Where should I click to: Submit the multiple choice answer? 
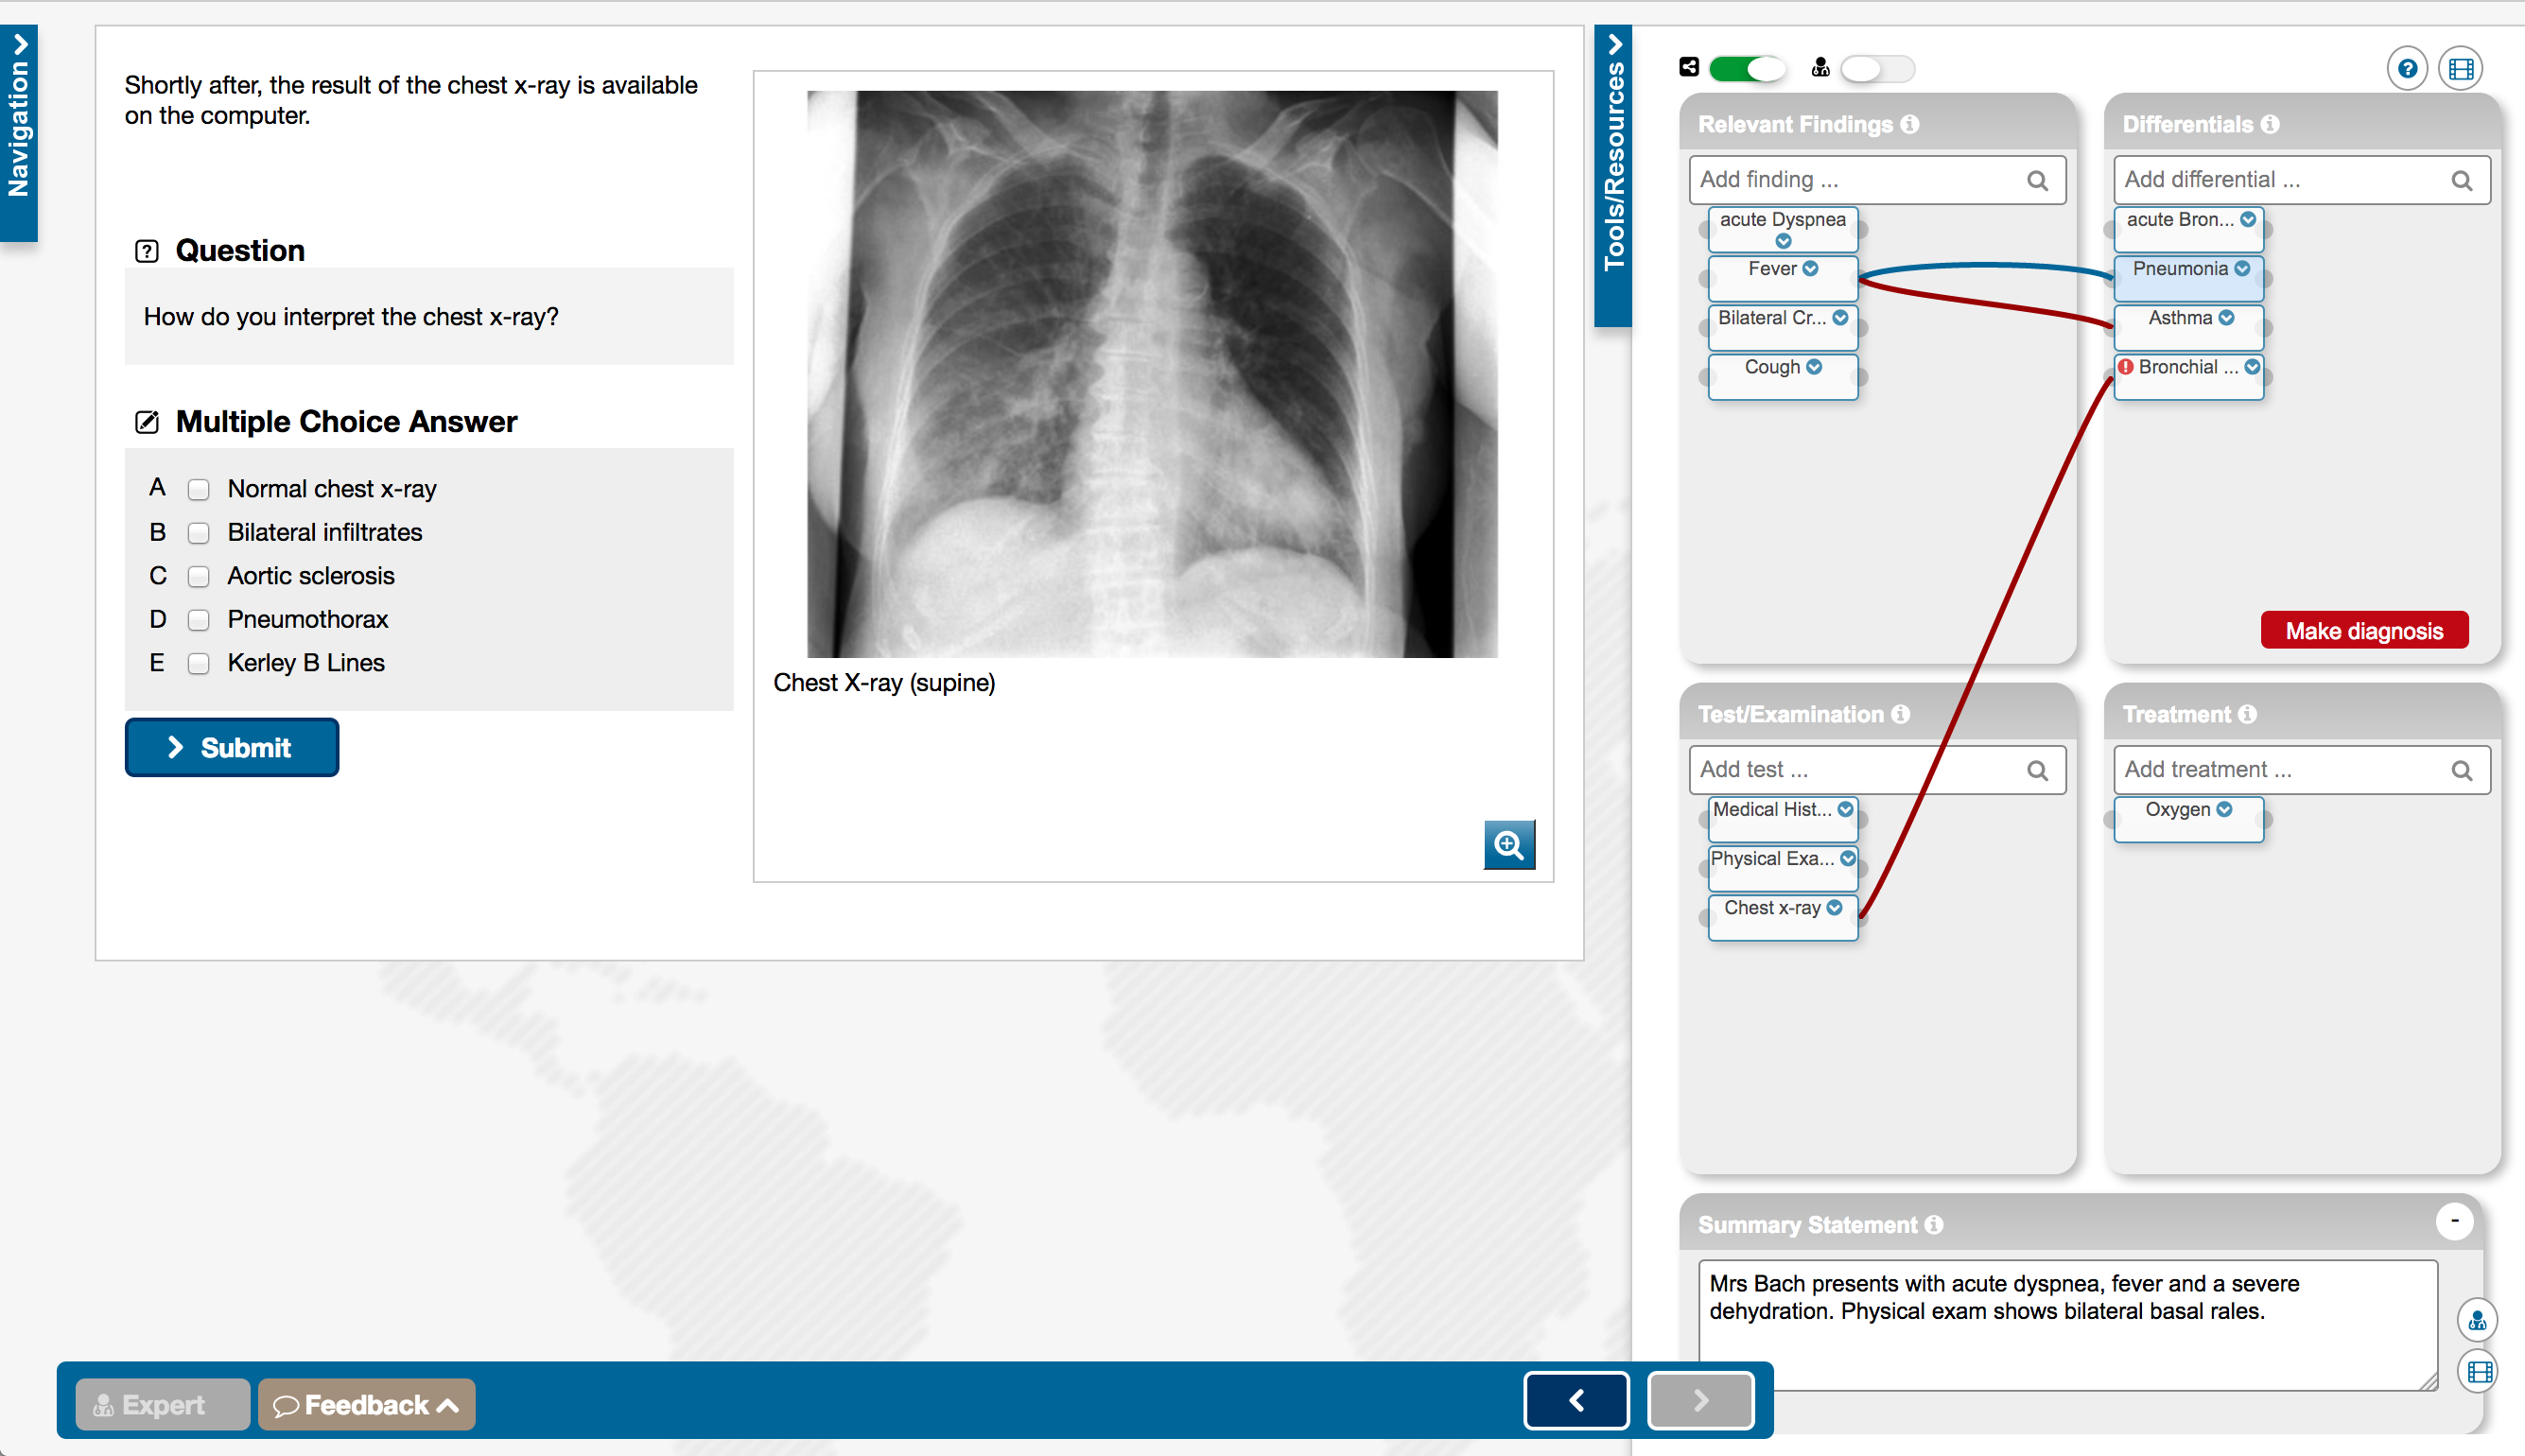click(231, 747)
